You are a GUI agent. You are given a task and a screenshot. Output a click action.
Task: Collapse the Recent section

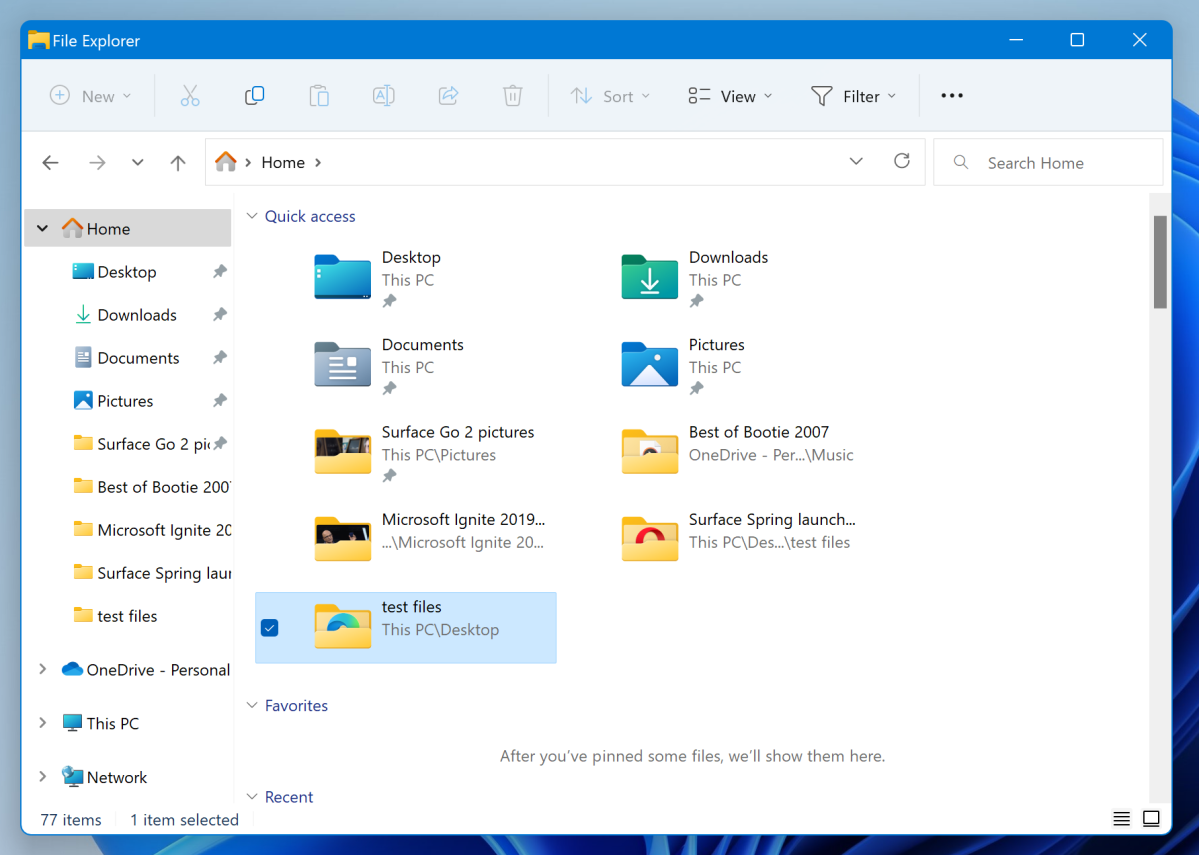pyautogui.click(x=252, y=797)
